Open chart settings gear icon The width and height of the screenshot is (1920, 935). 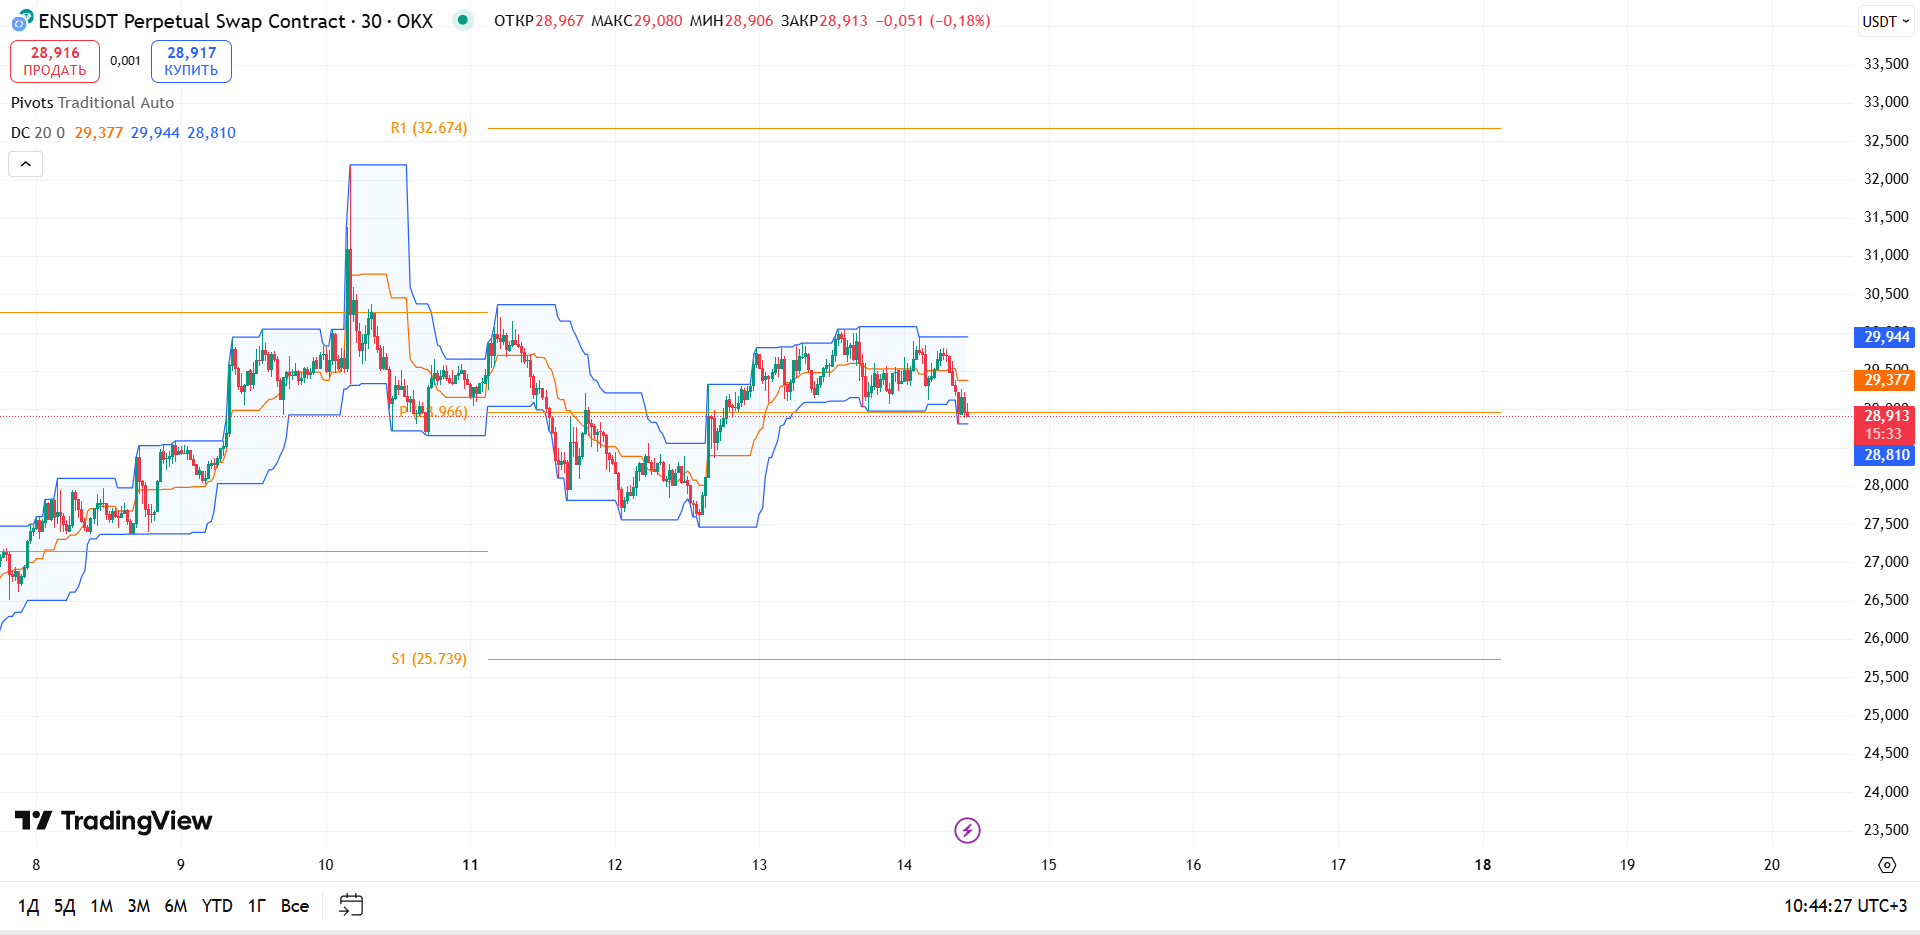(x=1887, y=865)
